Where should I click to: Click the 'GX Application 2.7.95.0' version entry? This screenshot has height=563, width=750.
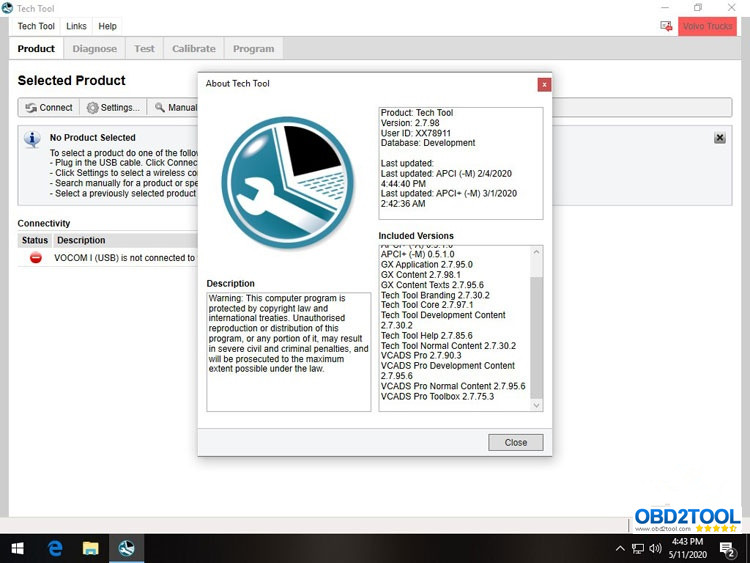click(x=427, y=265)
